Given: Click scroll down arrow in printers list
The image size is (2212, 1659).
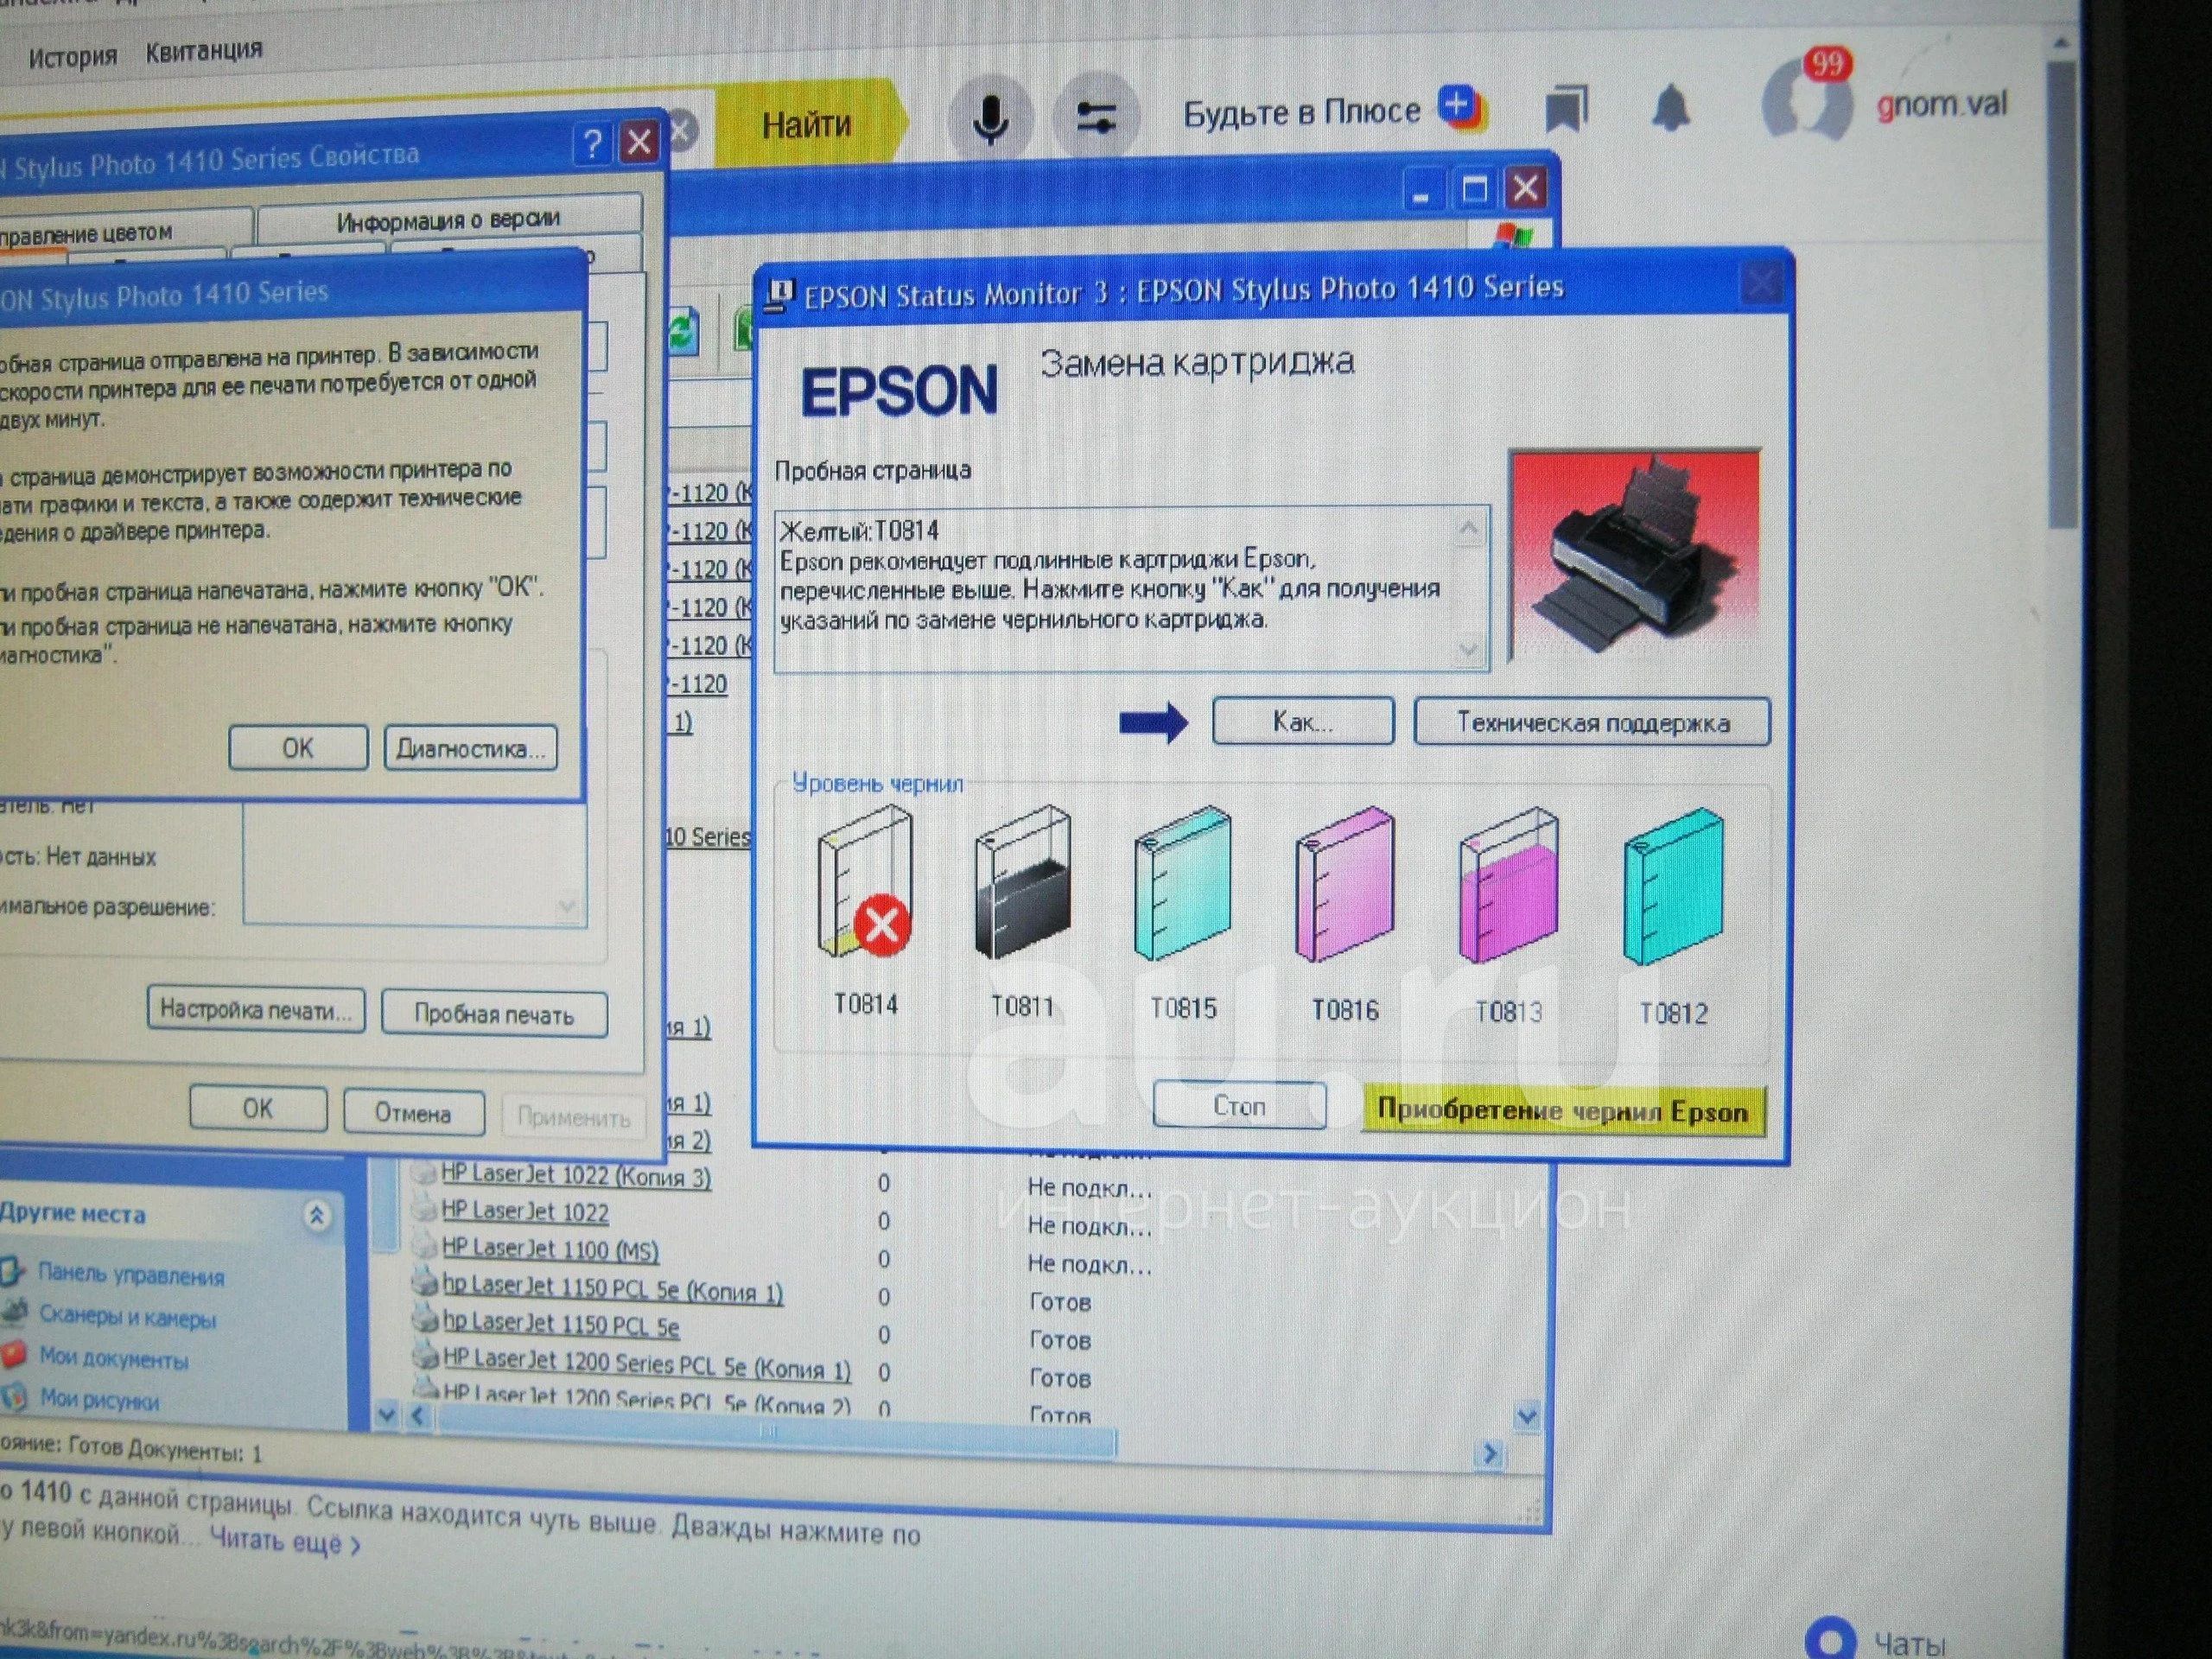Looking at the screenshot, I should pyautogui.click(x=1525, y=1417).
